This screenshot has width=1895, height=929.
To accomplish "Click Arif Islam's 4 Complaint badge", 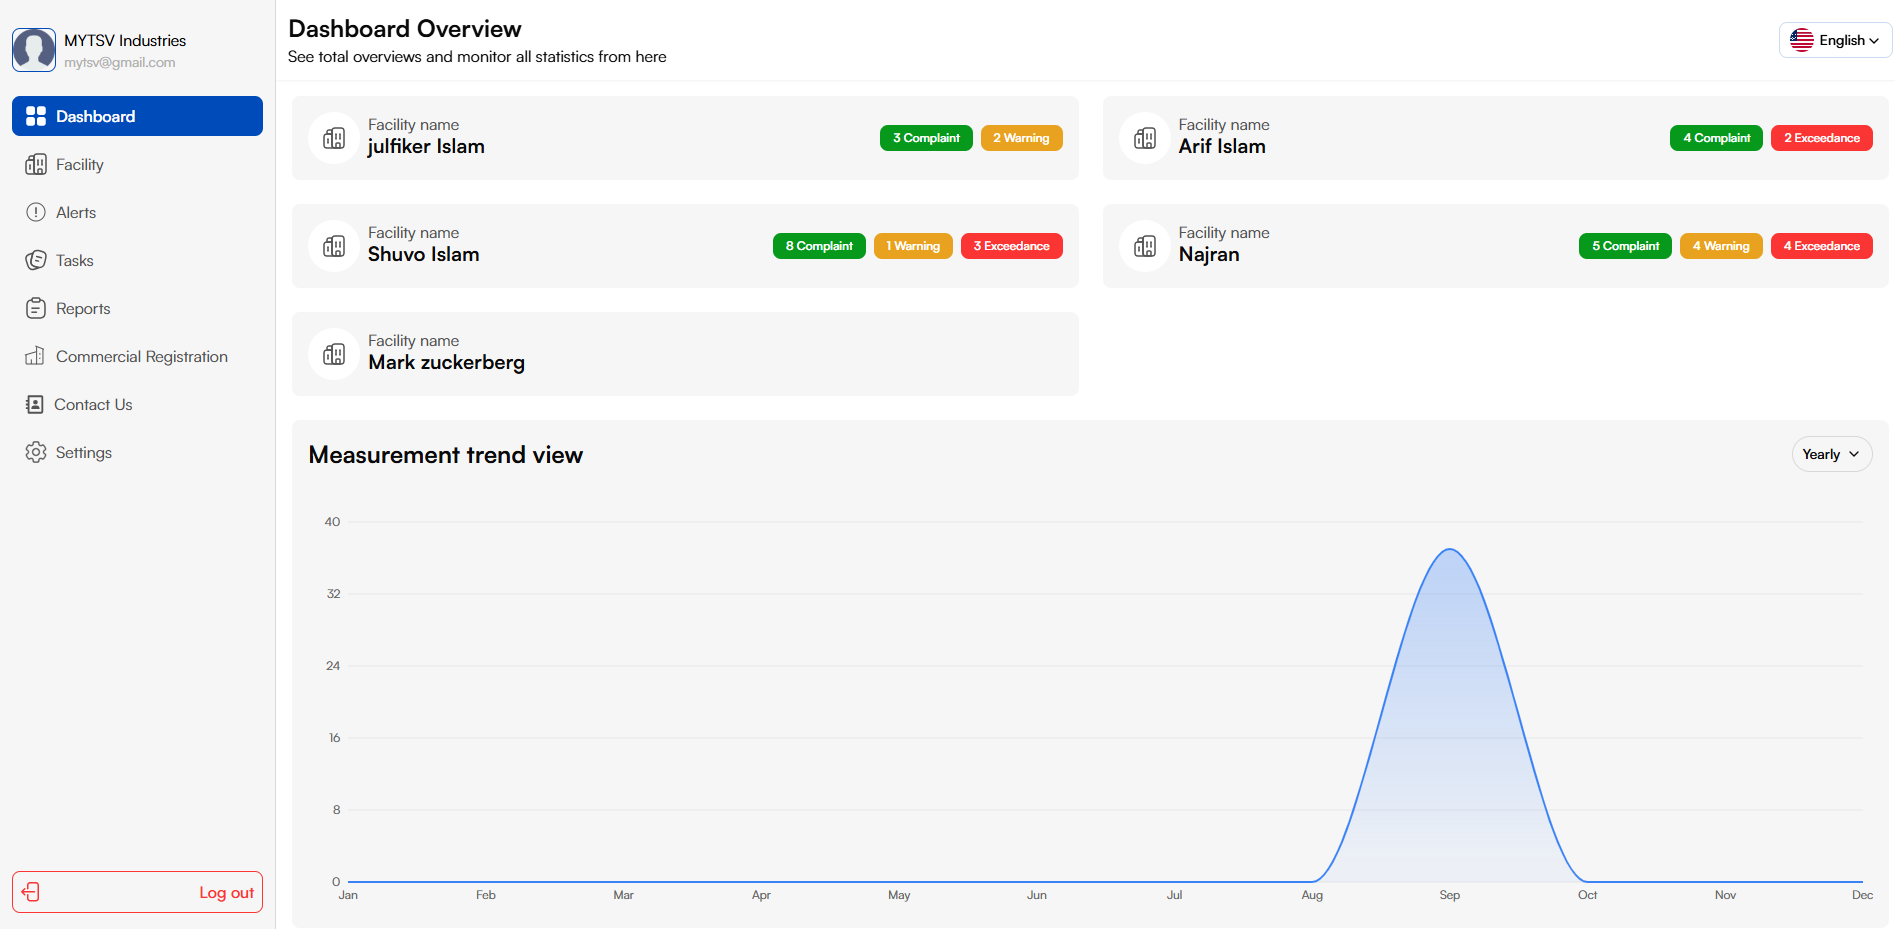I will (1716, 138).
